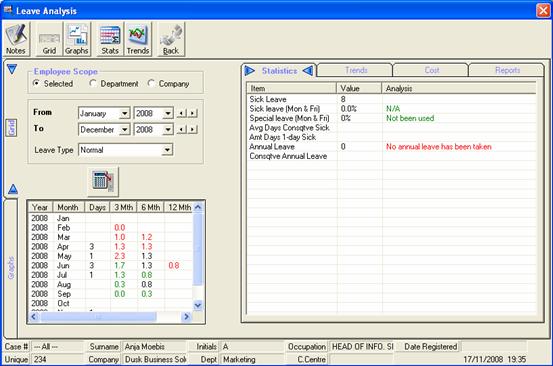Viewport: 553px width, 366px height.
Task: Open the From month dropdown
Action: click(124, 114)
